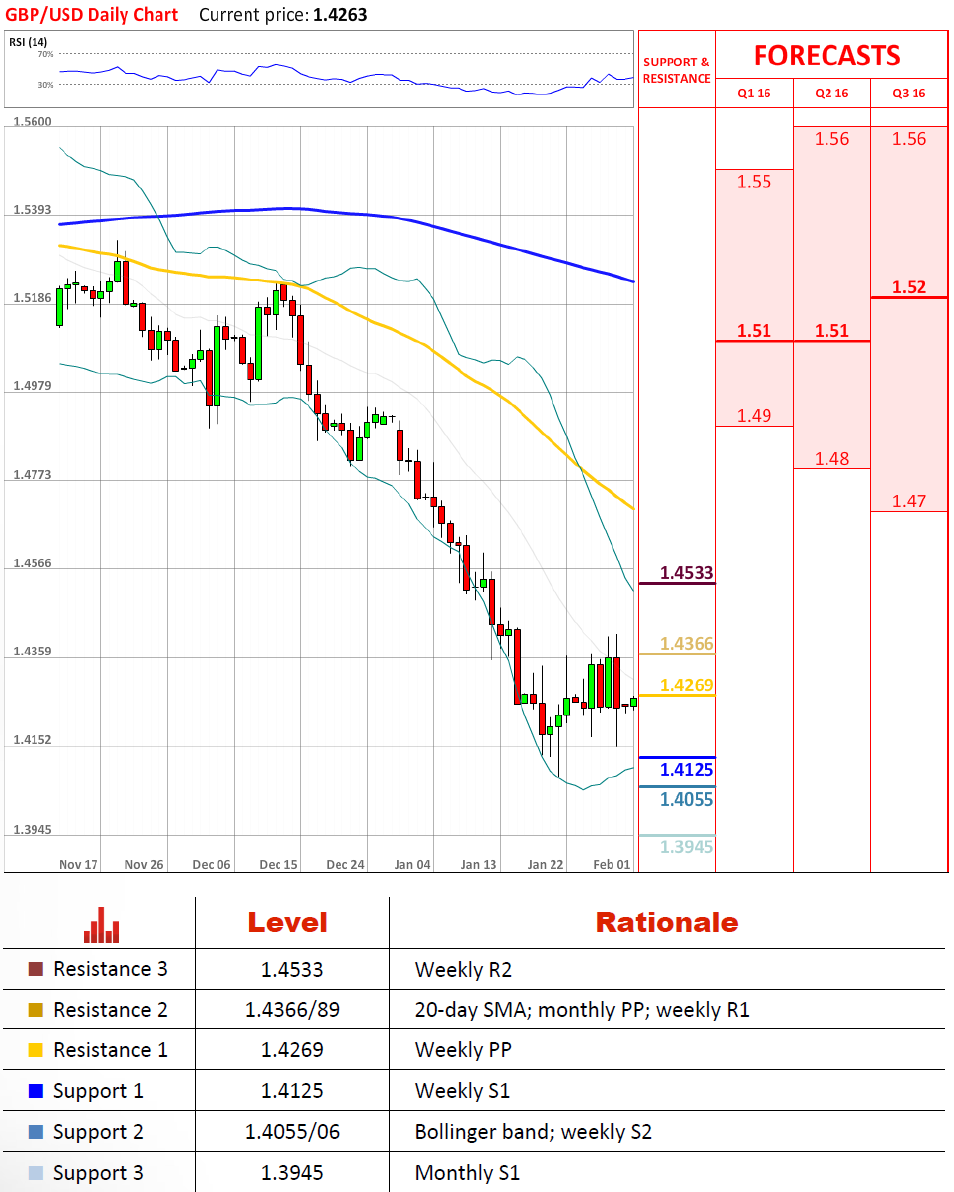Click the Q3 16 low forecast 1.47
This screenshot has width=954, height=1192.
click(x=909, y=501)
